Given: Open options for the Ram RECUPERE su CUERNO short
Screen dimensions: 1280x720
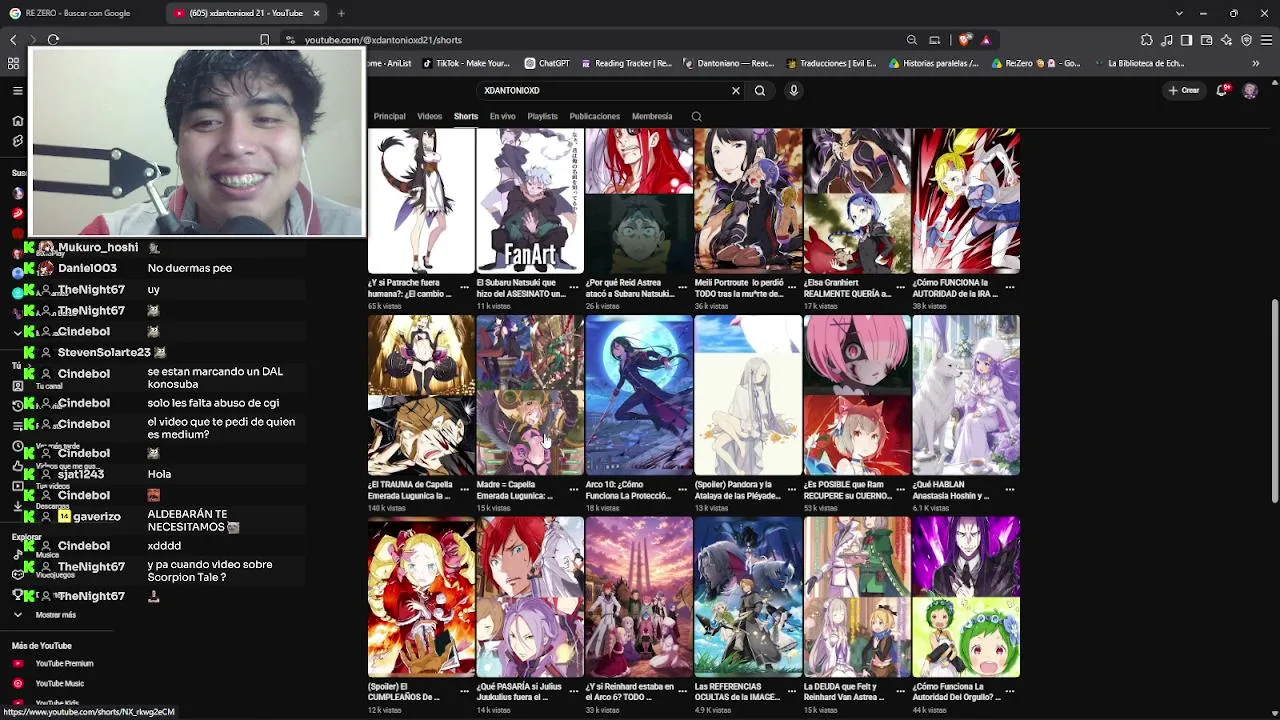Looking at the screenshot, I should click(x=900, y=490).
